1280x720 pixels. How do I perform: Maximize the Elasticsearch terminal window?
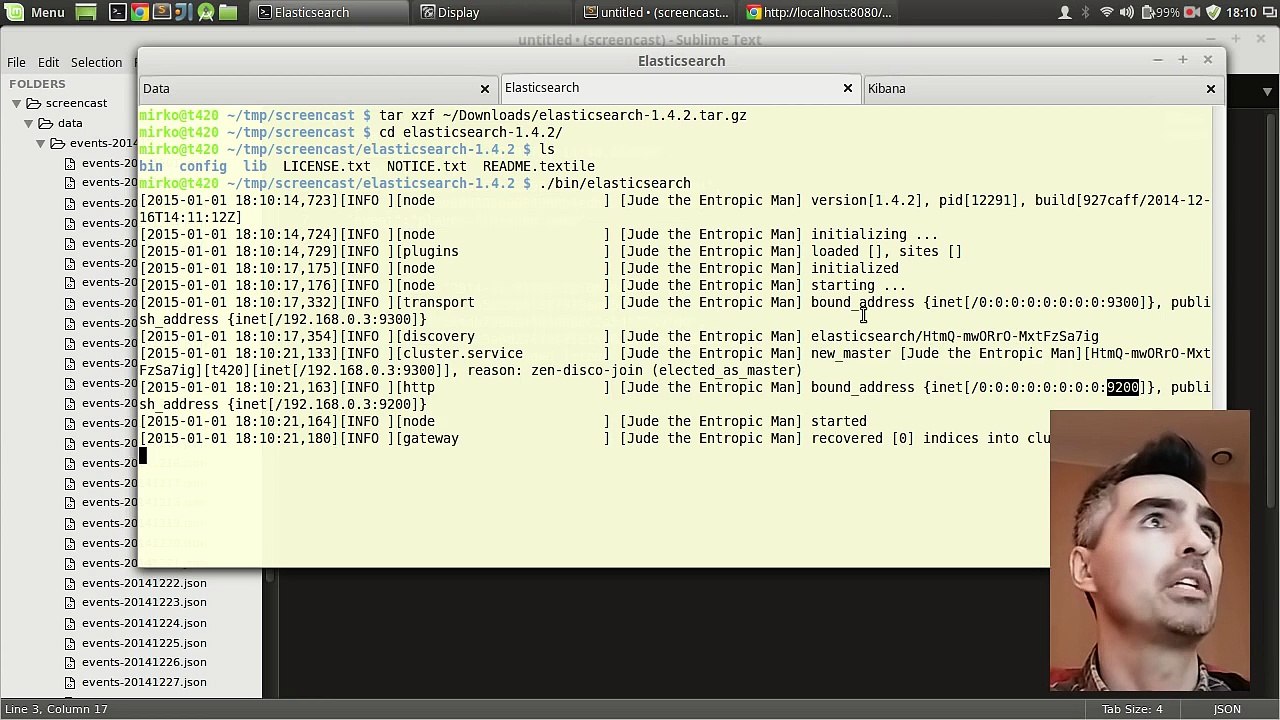coord(1182,60)
